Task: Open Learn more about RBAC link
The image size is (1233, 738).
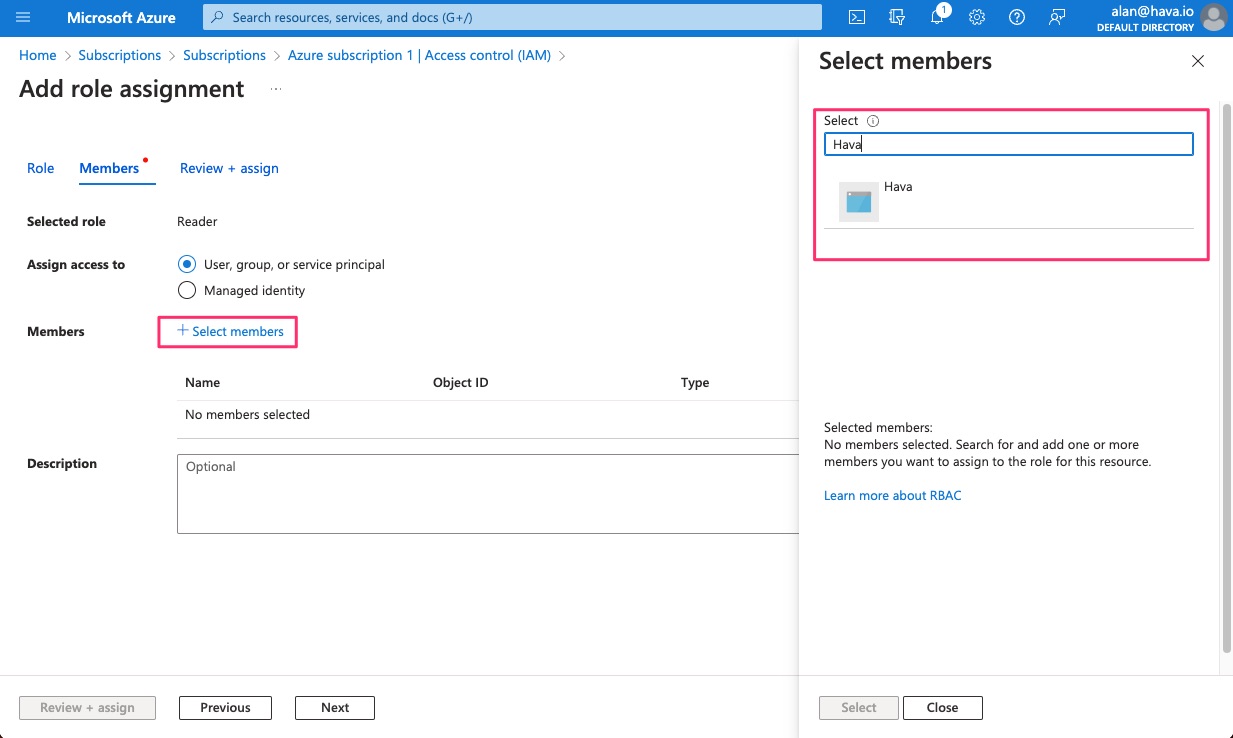Action: [x=892, y=496]
